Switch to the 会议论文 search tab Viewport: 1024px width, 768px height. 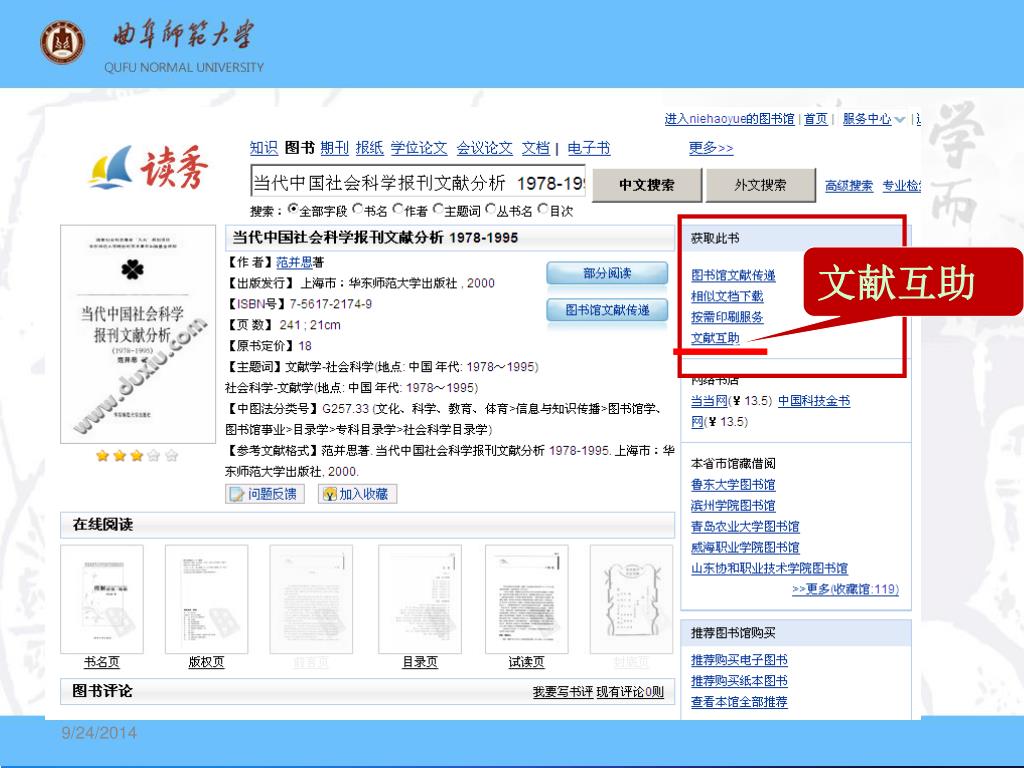[x=485, y=148]
